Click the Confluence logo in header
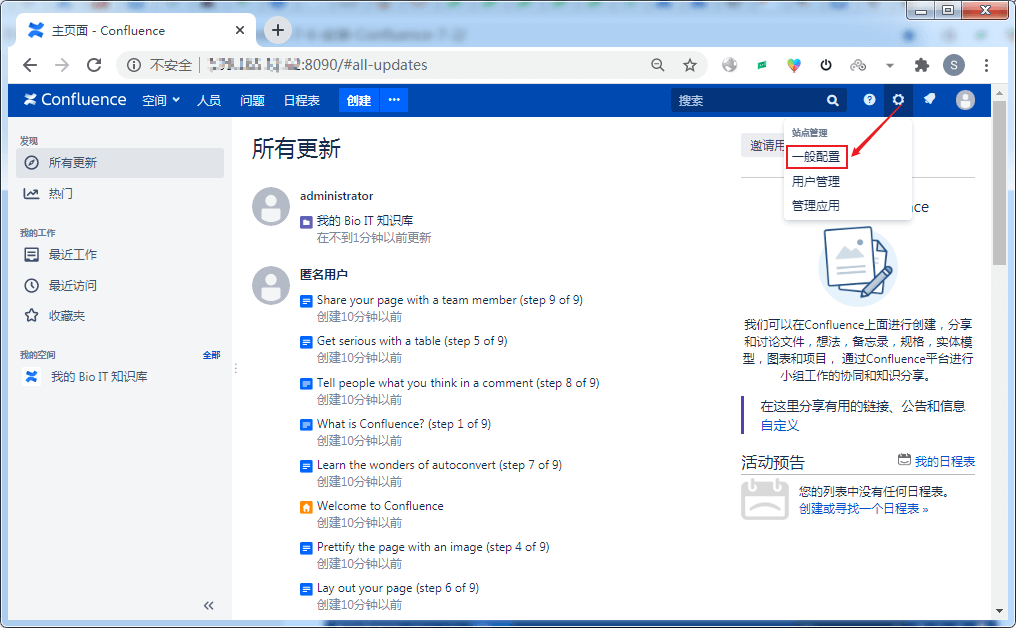 pyautogui.click(x=75, y=100)
